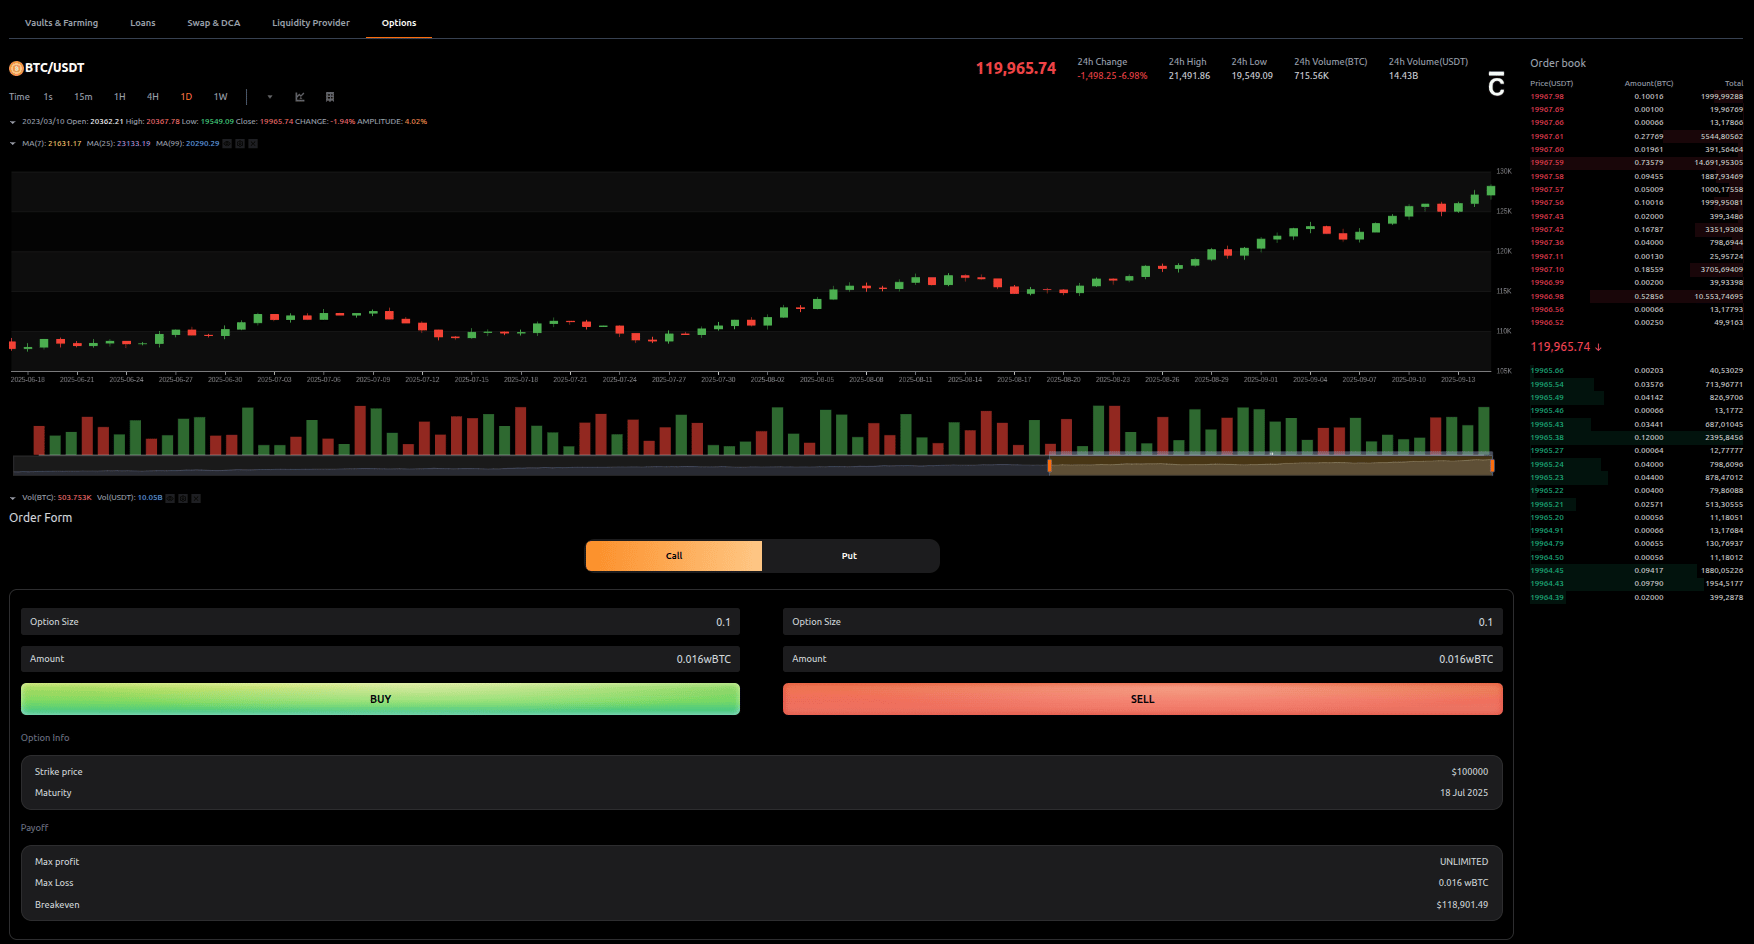Viewport: 1754px width, 944px height.
Task: Collapse the Vol indicator row triangle
Action: (x=12, y=498)
